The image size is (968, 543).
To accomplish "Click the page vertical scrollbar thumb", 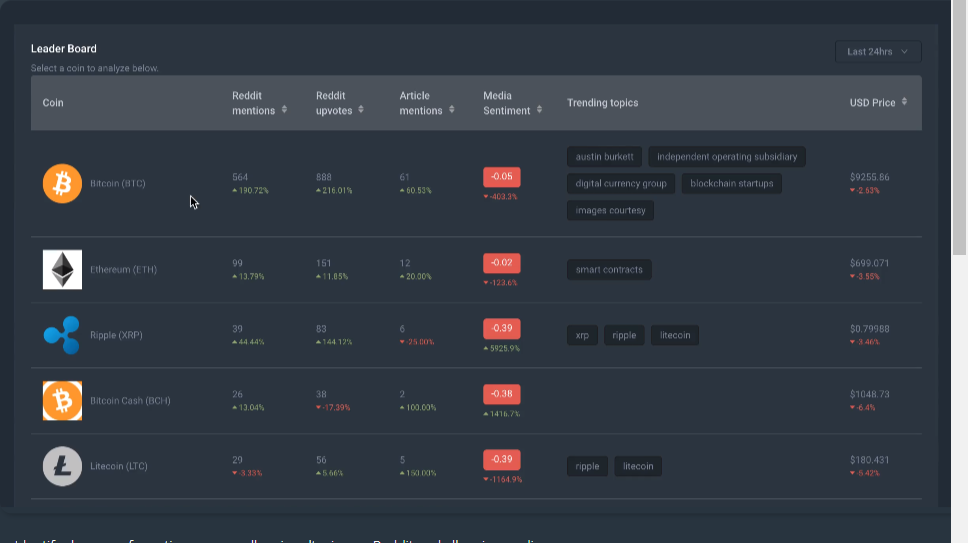I will tap(959, 127).
